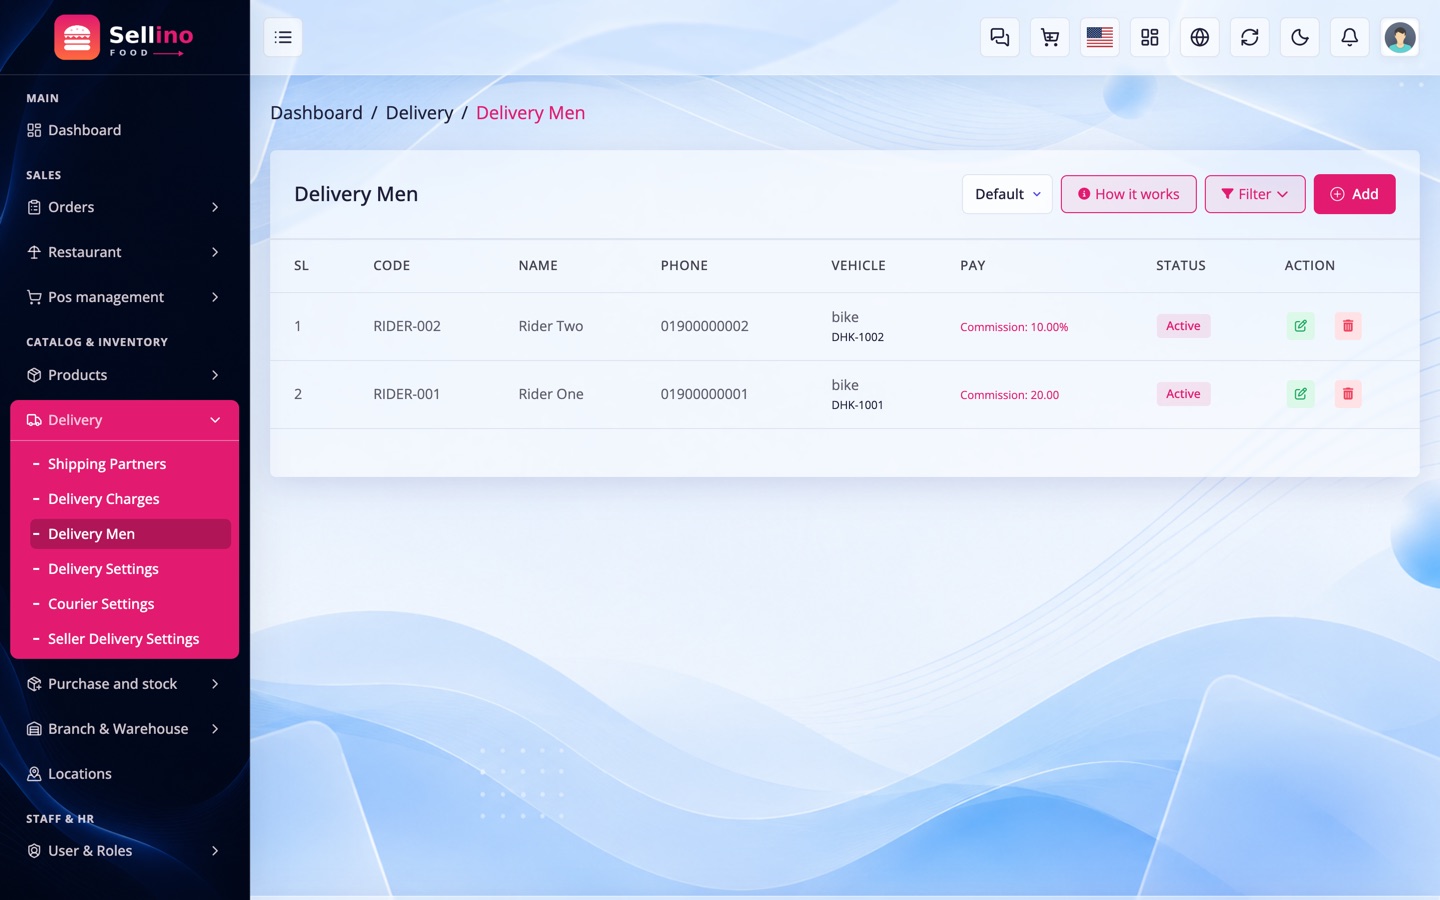Click the Add button
1440x900 pixels.
[x=1354, y=194]
